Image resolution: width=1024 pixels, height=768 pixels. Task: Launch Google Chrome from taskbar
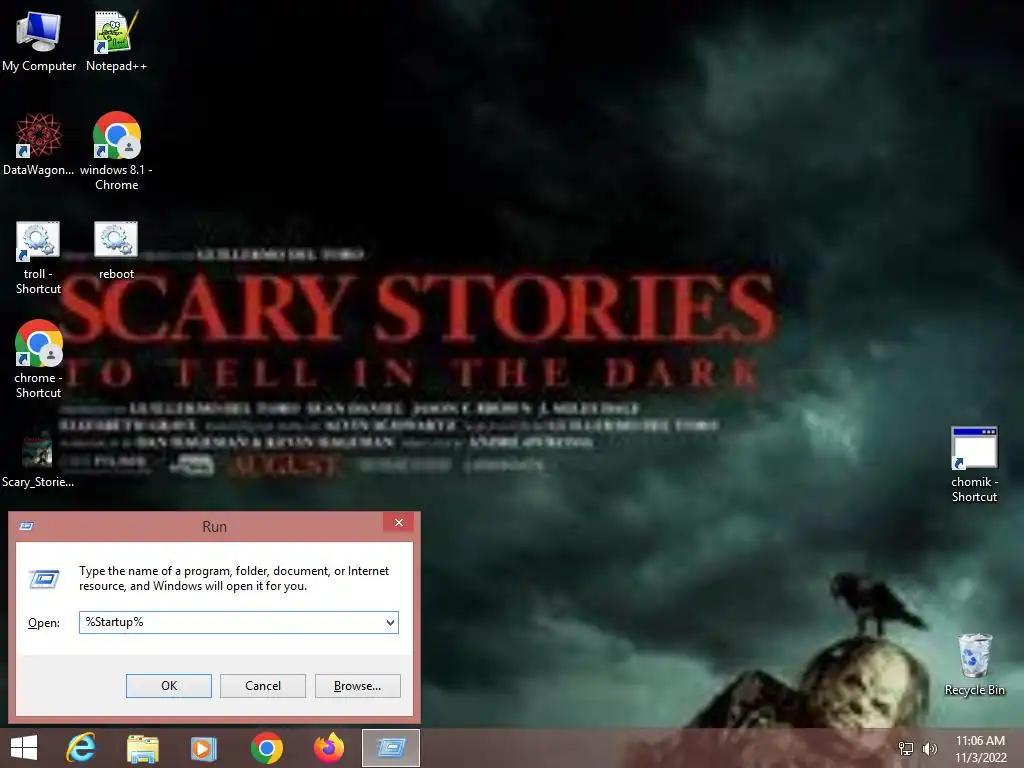pos(266,748)
